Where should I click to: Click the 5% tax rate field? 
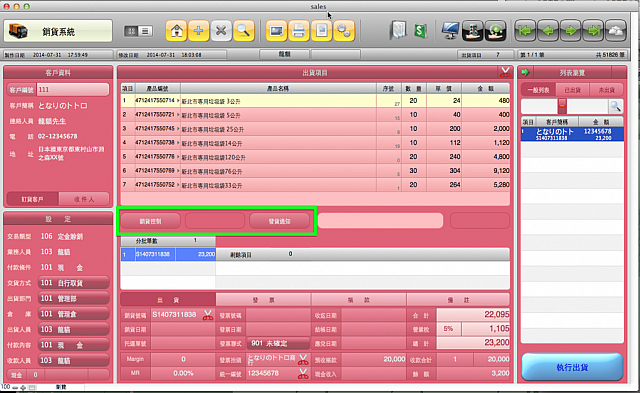(x=449, y=329)
